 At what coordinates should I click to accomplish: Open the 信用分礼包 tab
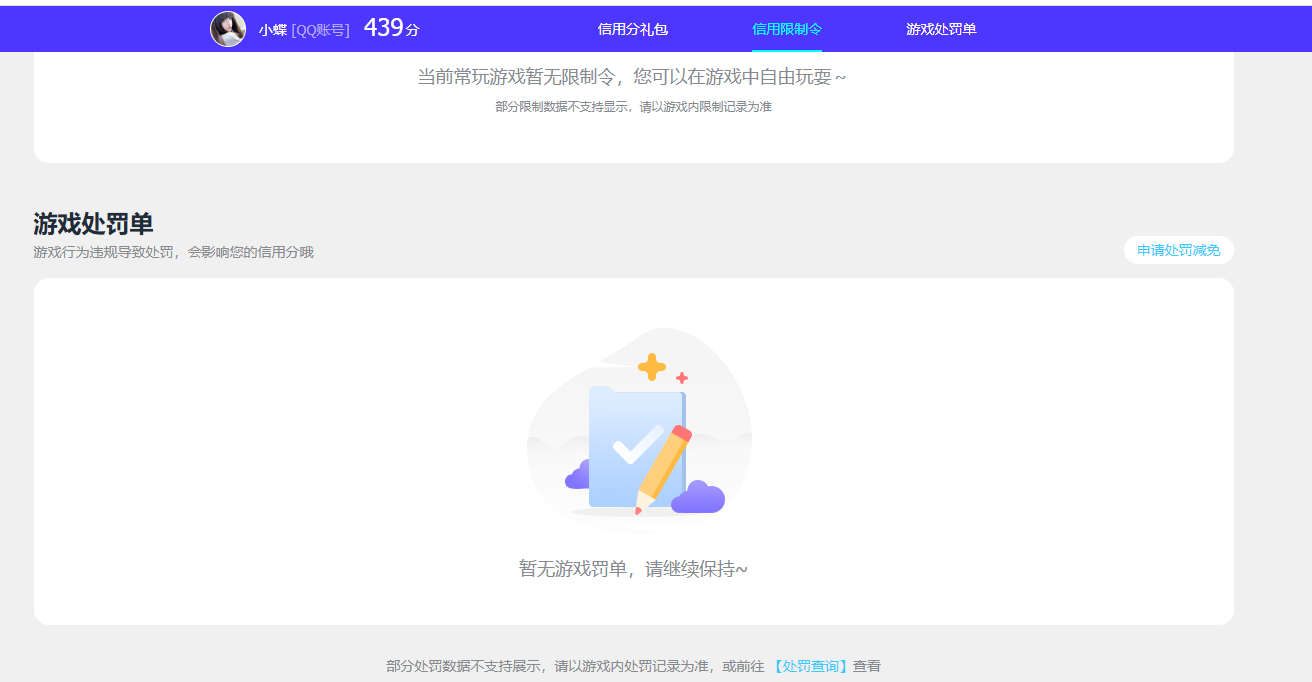[632, 29]
